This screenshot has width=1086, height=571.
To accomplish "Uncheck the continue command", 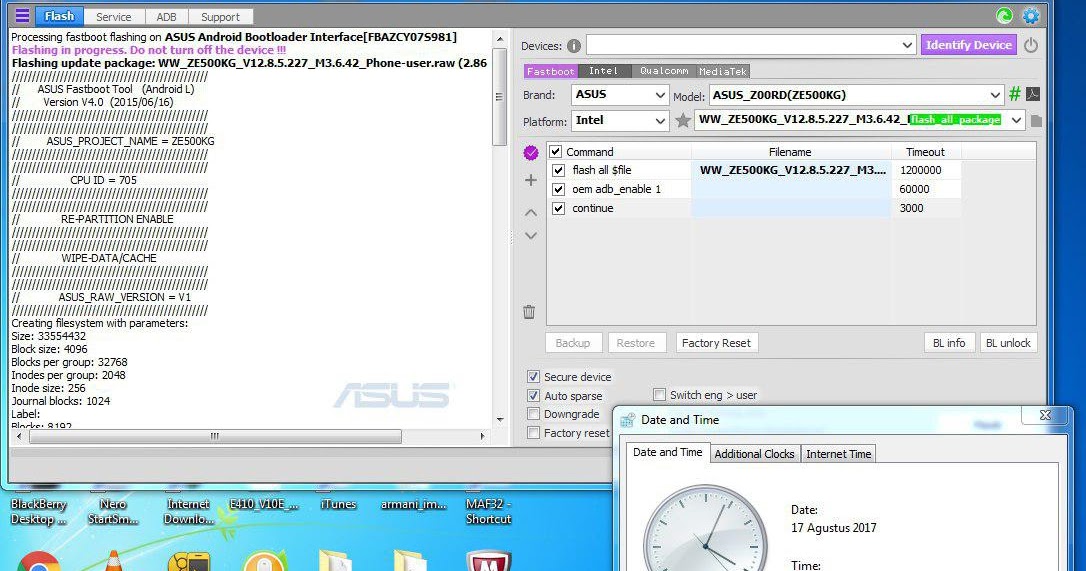I will click(x=558, y=208).
